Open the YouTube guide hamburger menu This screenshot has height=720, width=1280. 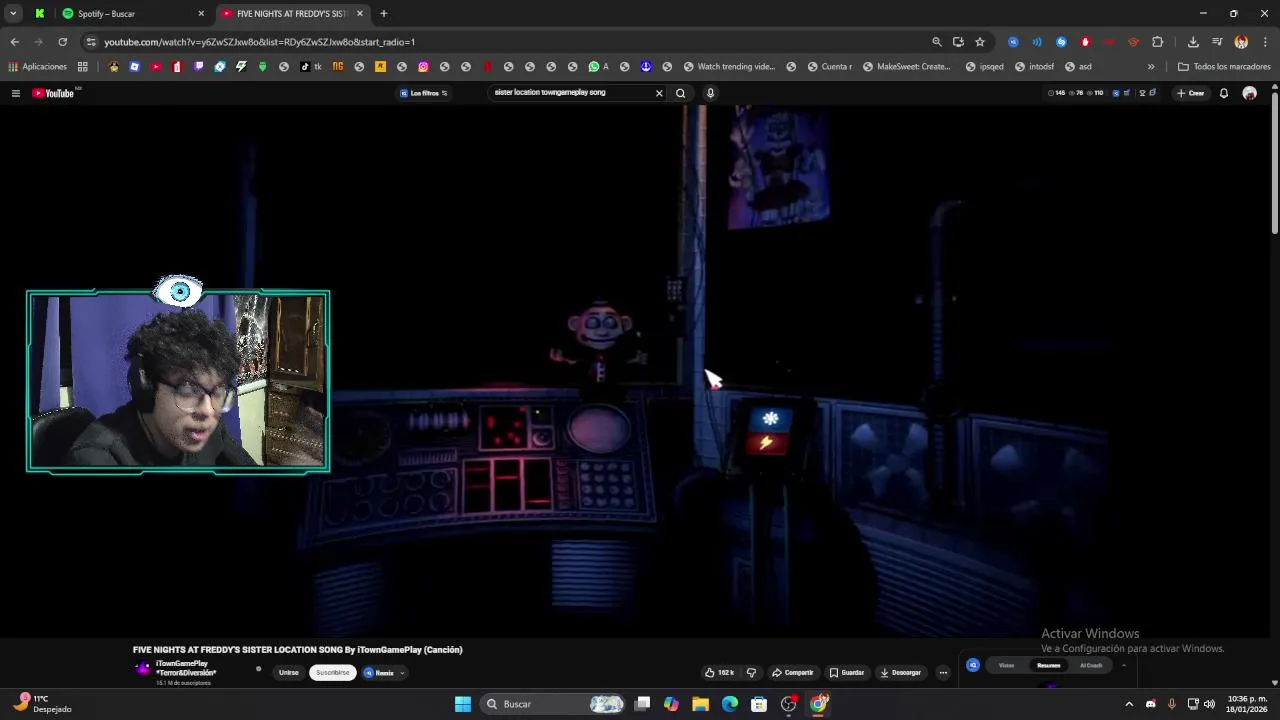point(15,93)
